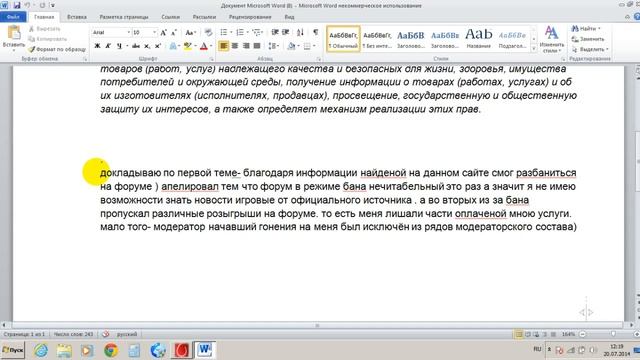Apply superscript (x²) formatting
This screenshot has height=360, width=640.
158,46
